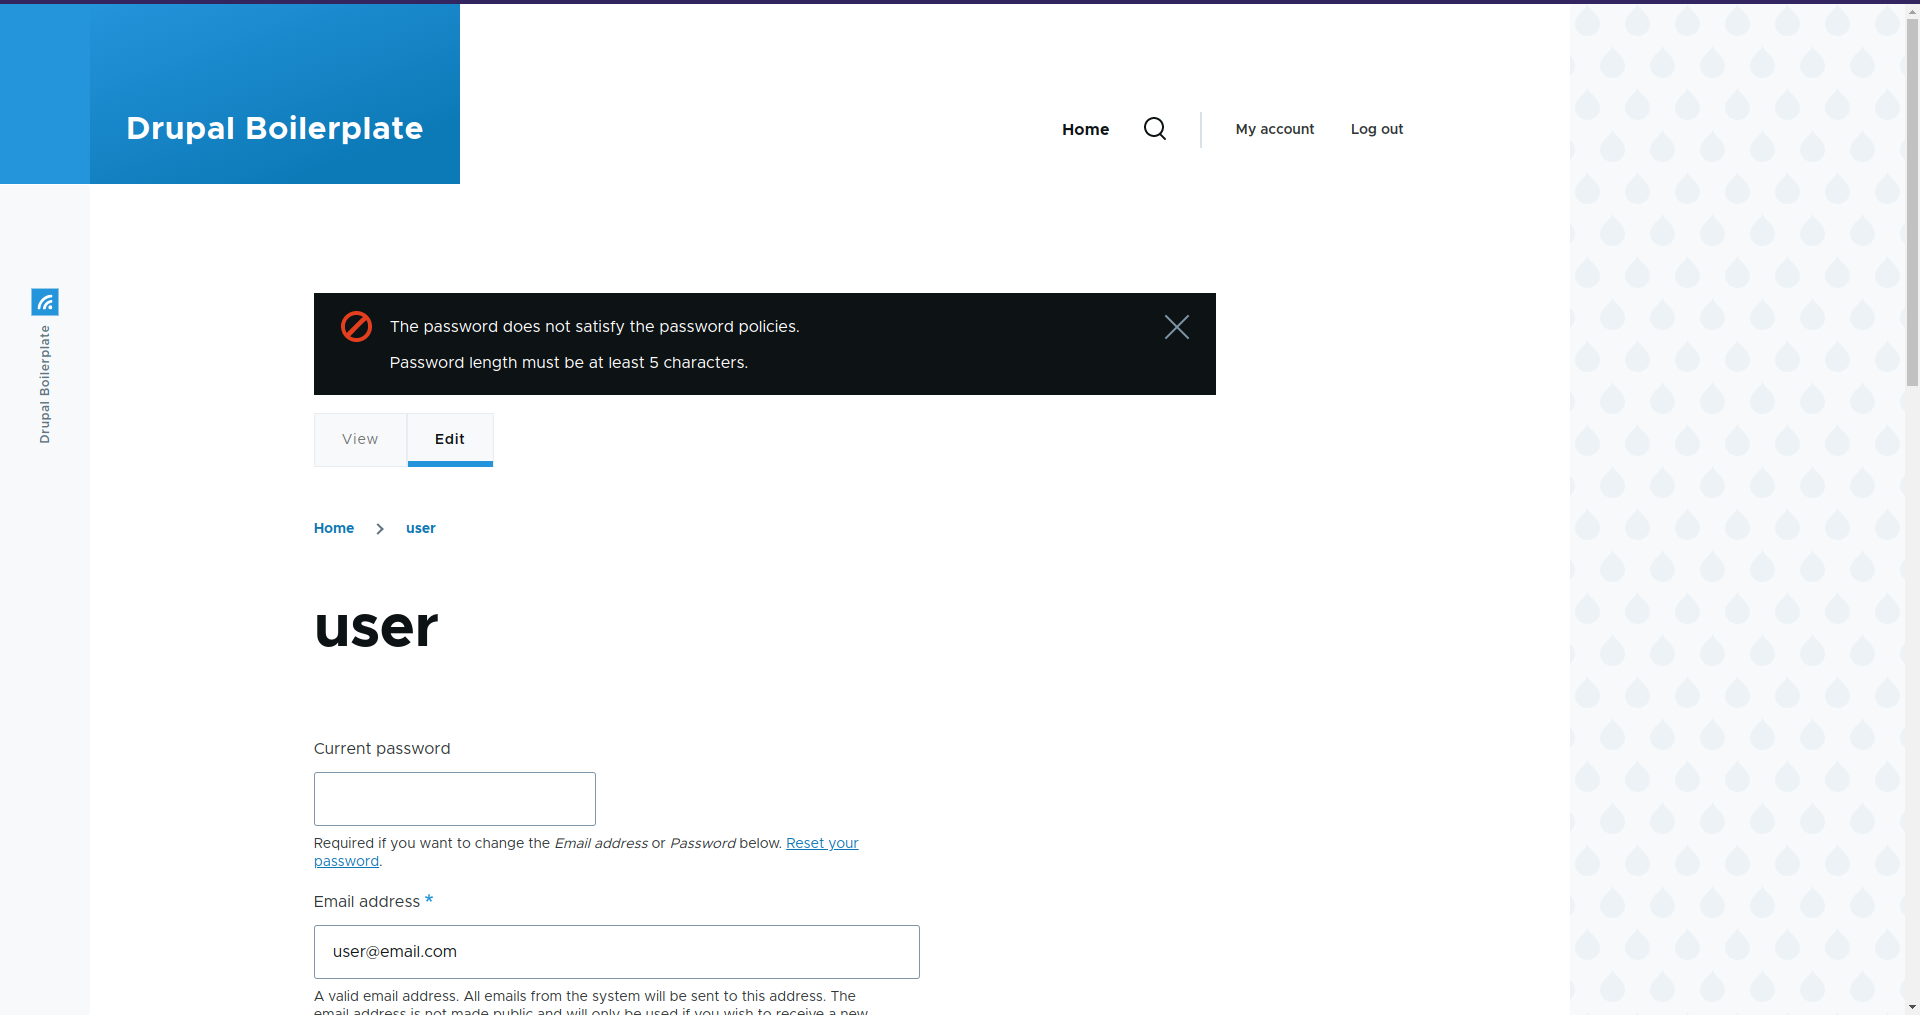Focus the Current password field

(454, 798)
